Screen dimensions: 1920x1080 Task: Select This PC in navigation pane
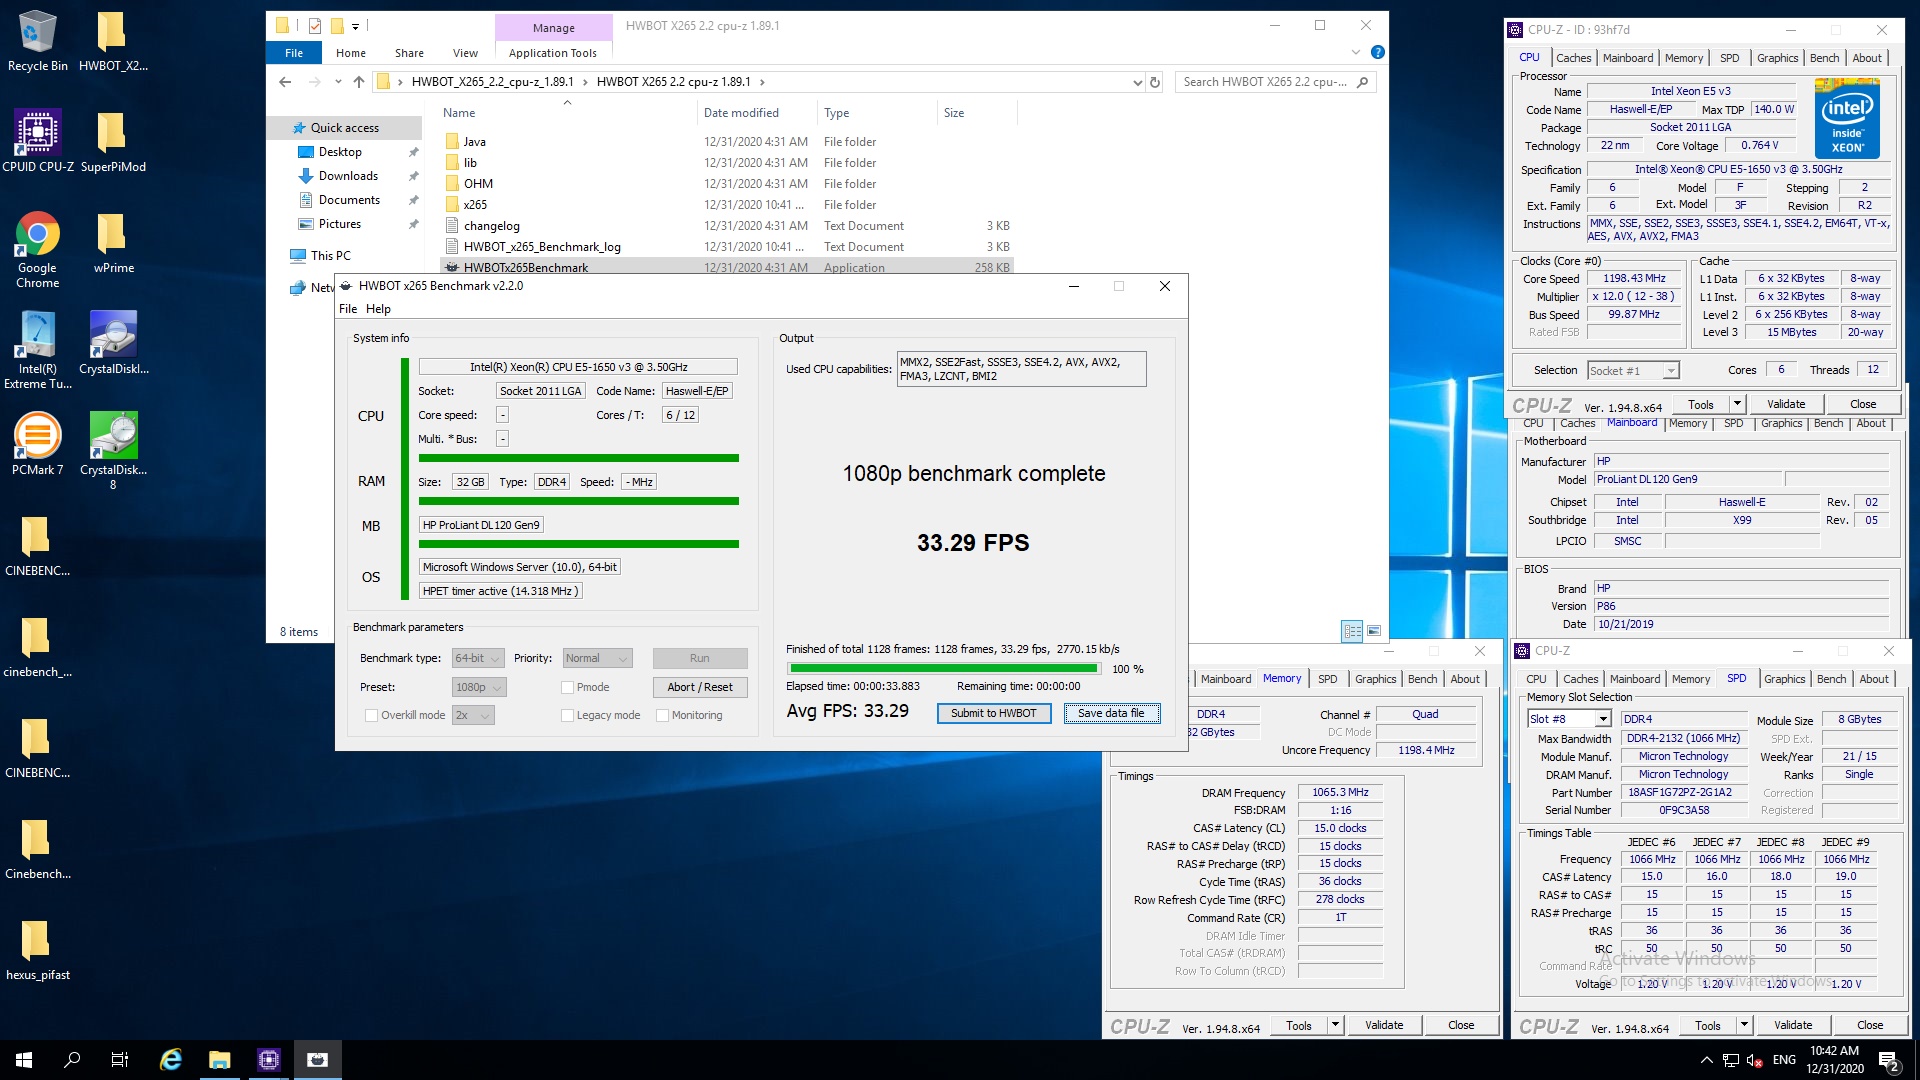tap(330, 256)
